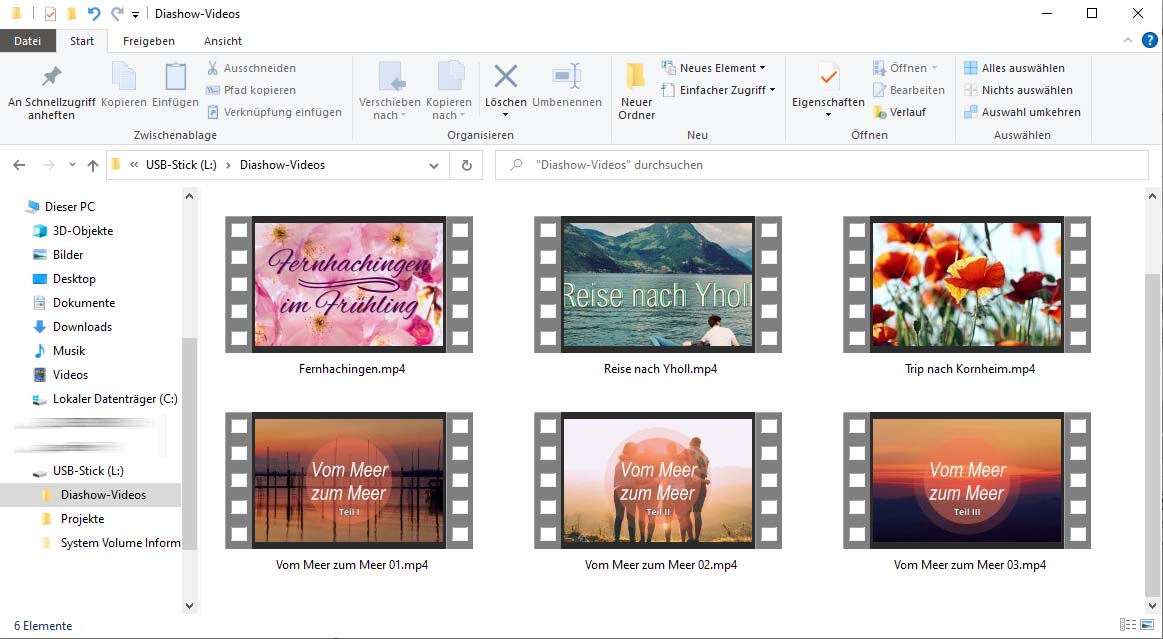The image size is (1163, 639).
Task: Click the Pin to Schnellzugriff icon
Action: click(x=51, y=78)
